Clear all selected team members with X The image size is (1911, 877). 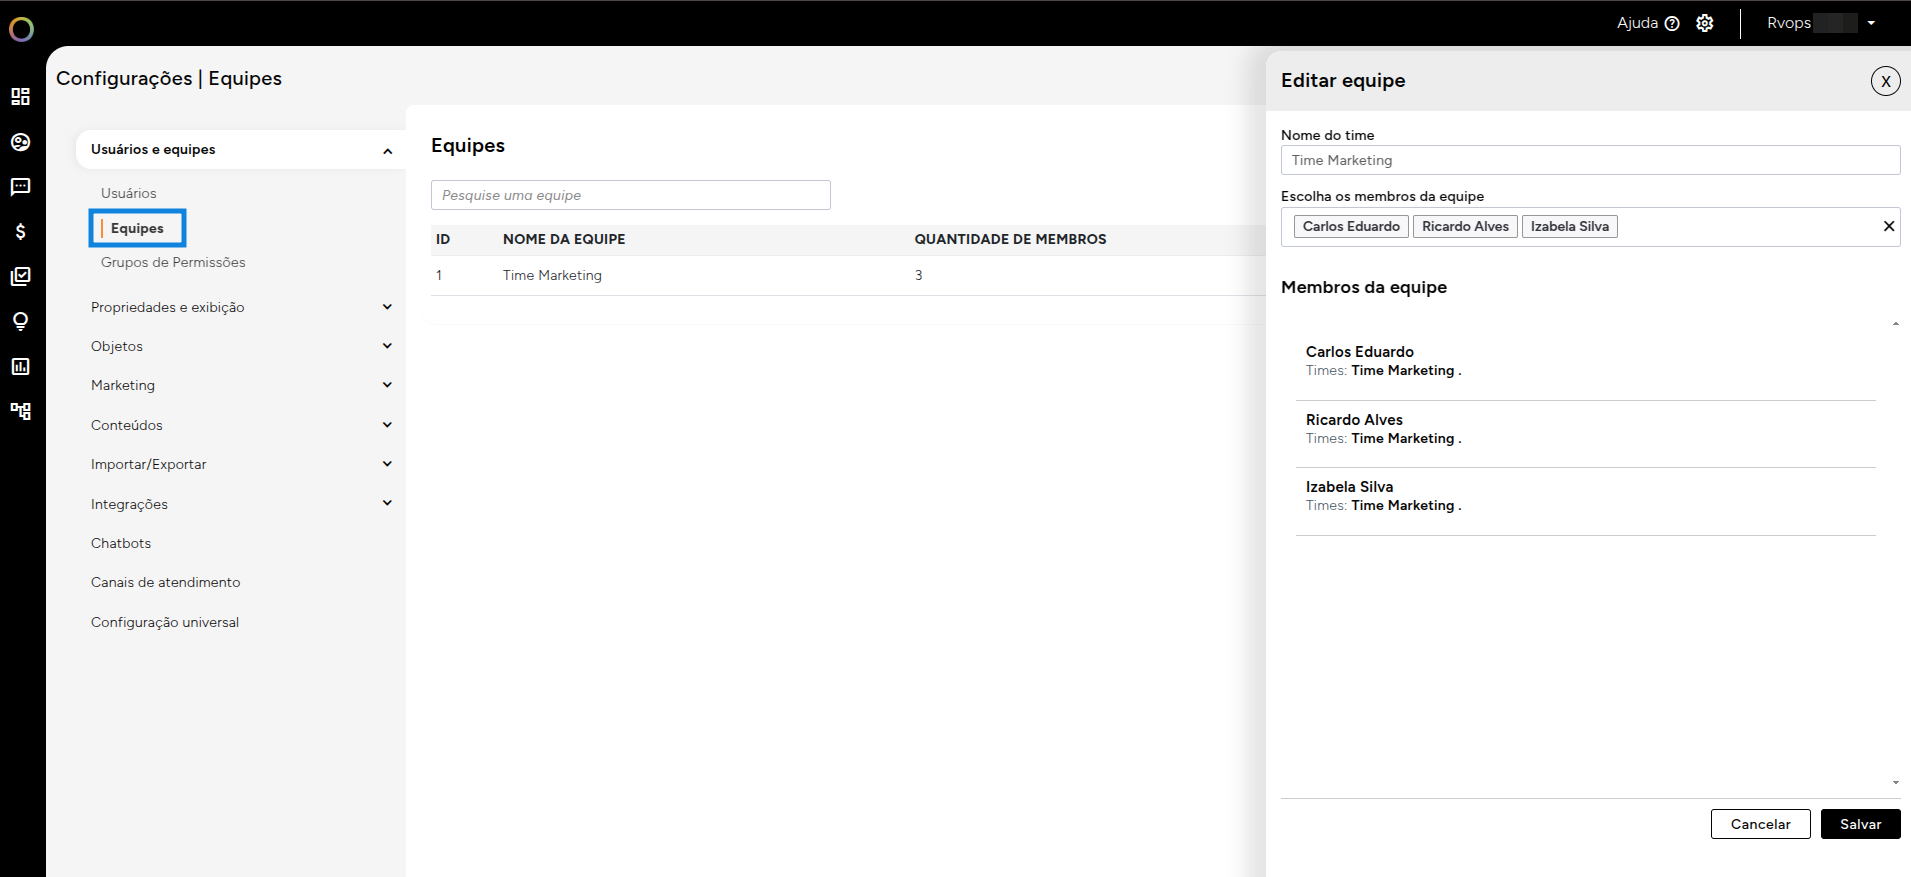1889,226
